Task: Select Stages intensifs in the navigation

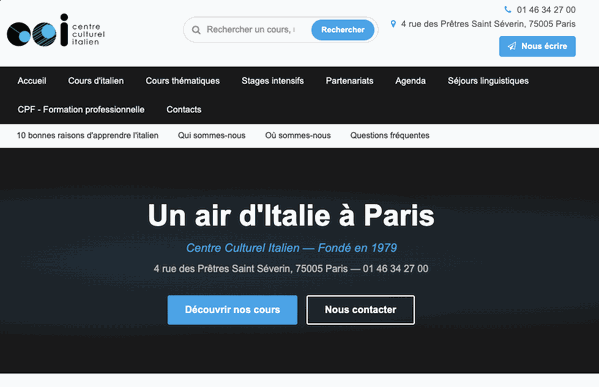Action: pos(273,81)
